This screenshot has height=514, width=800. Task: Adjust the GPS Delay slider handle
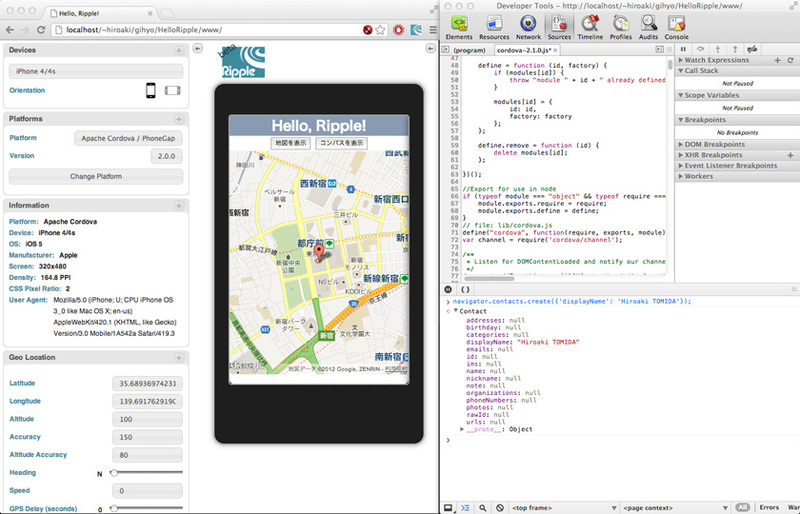114,508
